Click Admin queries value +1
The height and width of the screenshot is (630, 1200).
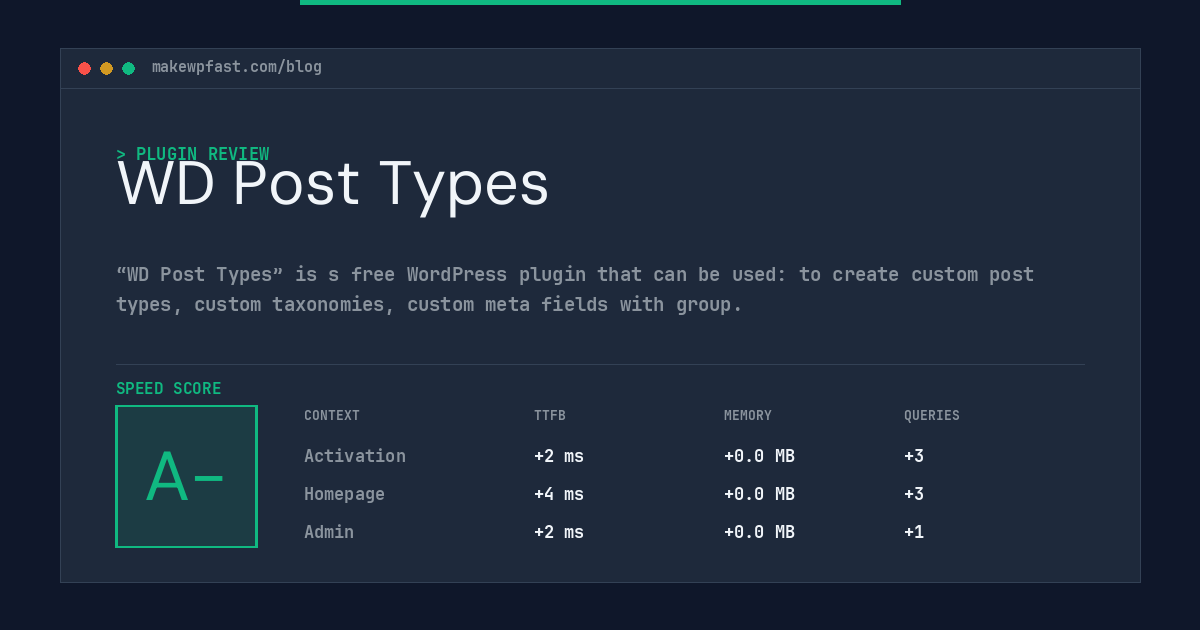914,532
